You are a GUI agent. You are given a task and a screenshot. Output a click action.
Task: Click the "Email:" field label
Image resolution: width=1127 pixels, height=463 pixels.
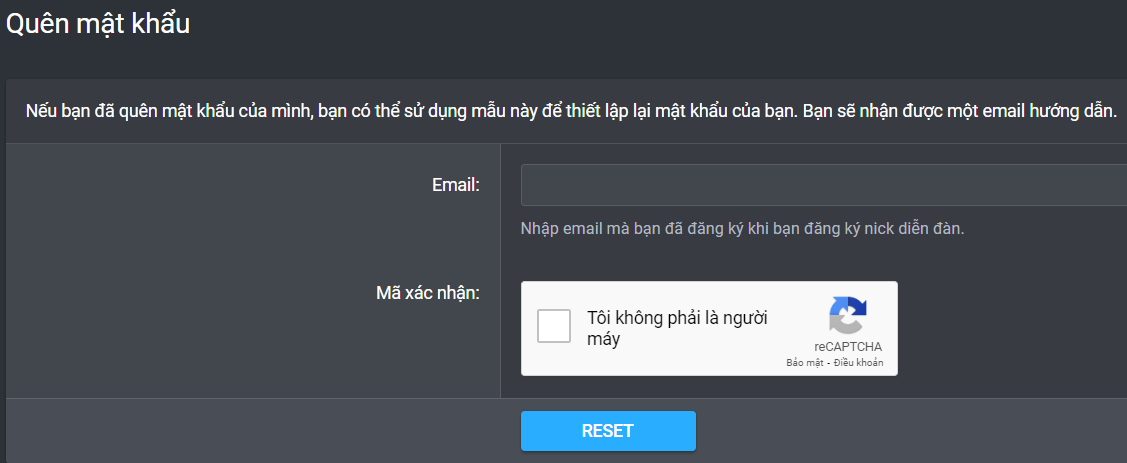click(456, 185)
